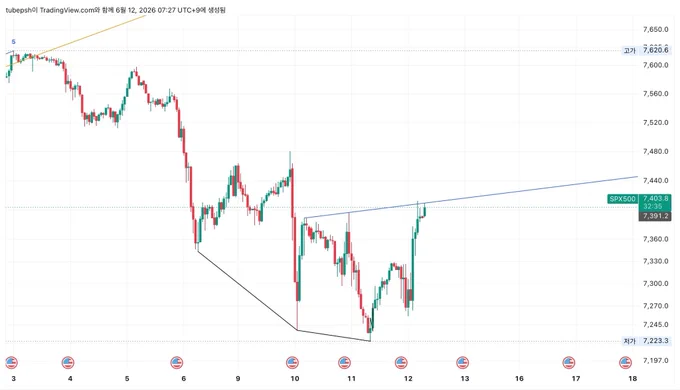The width and height of the screenshot is (680, 390).
Task: Open the economic event flag above date 11
Action: [345, 362]
